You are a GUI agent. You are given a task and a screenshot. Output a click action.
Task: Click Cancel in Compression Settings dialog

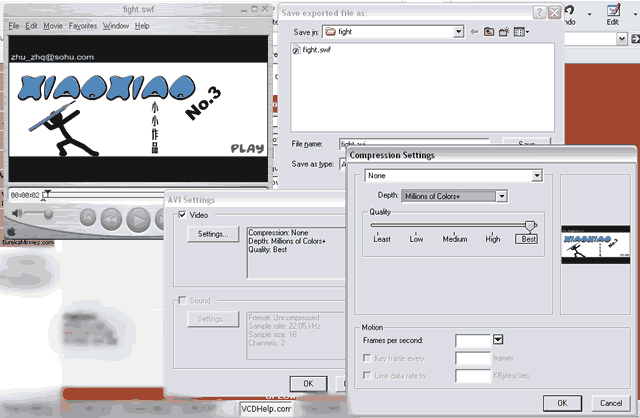point(611,403)
